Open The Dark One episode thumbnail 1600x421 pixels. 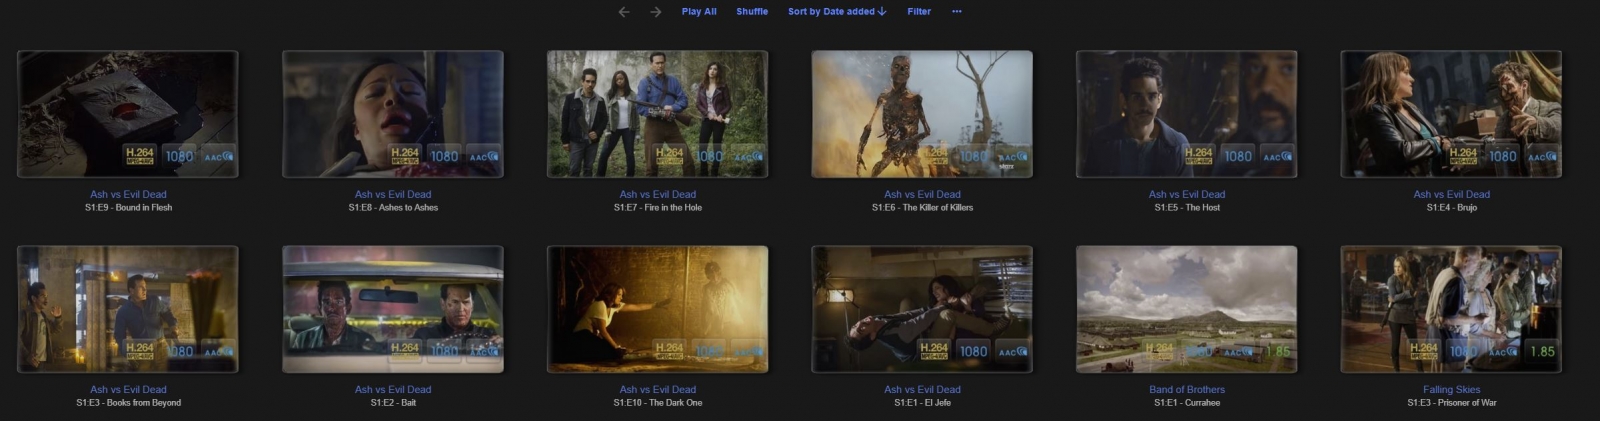[657, 309]
